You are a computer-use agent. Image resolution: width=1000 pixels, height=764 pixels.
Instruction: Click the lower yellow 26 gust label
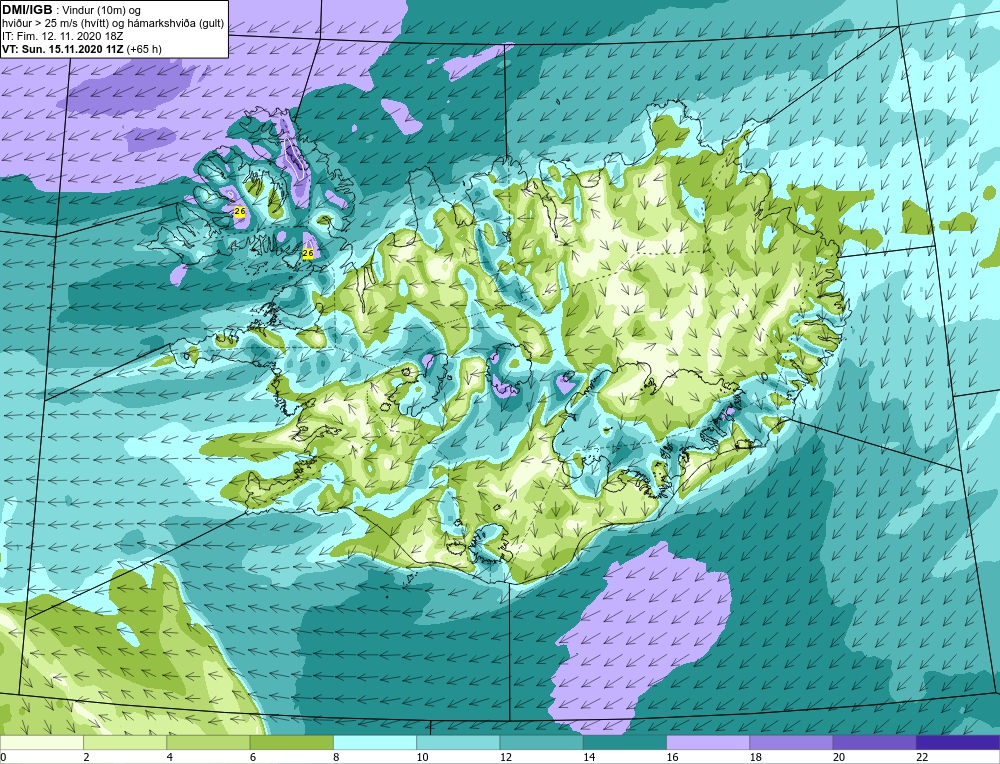308,253
